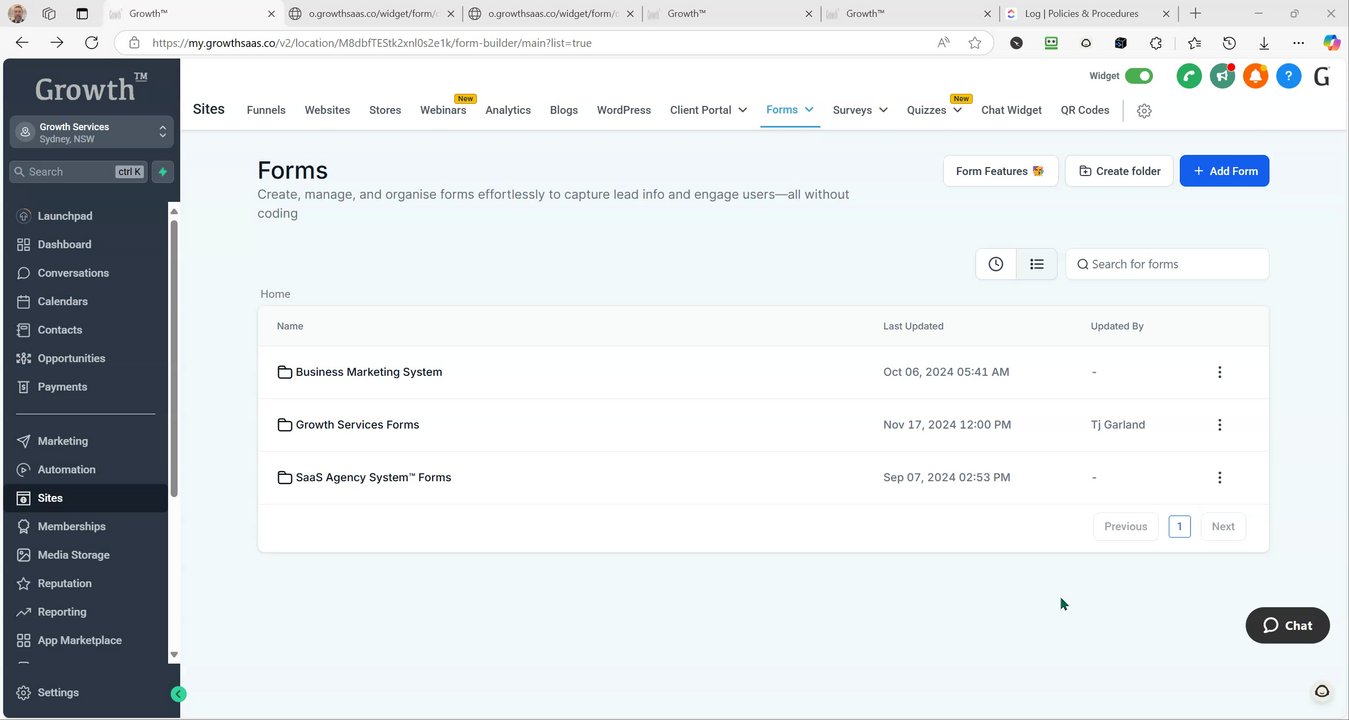Open Calendars in the sidebar

(62, 301)
